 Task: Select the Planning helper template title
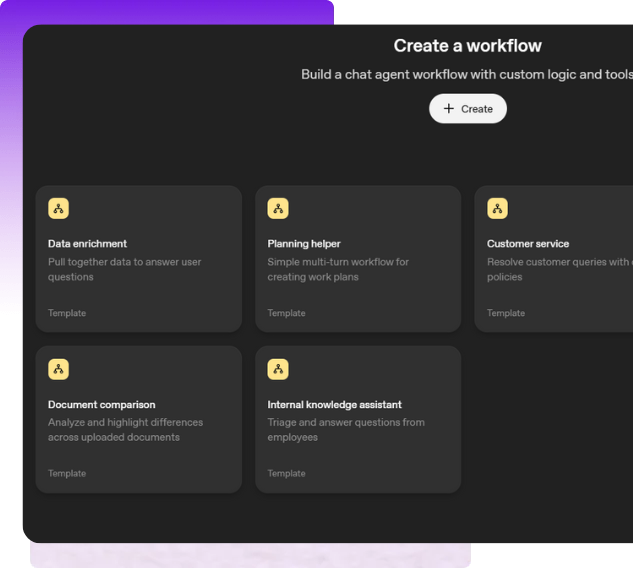pyautogui.click(x=304, y=244)
